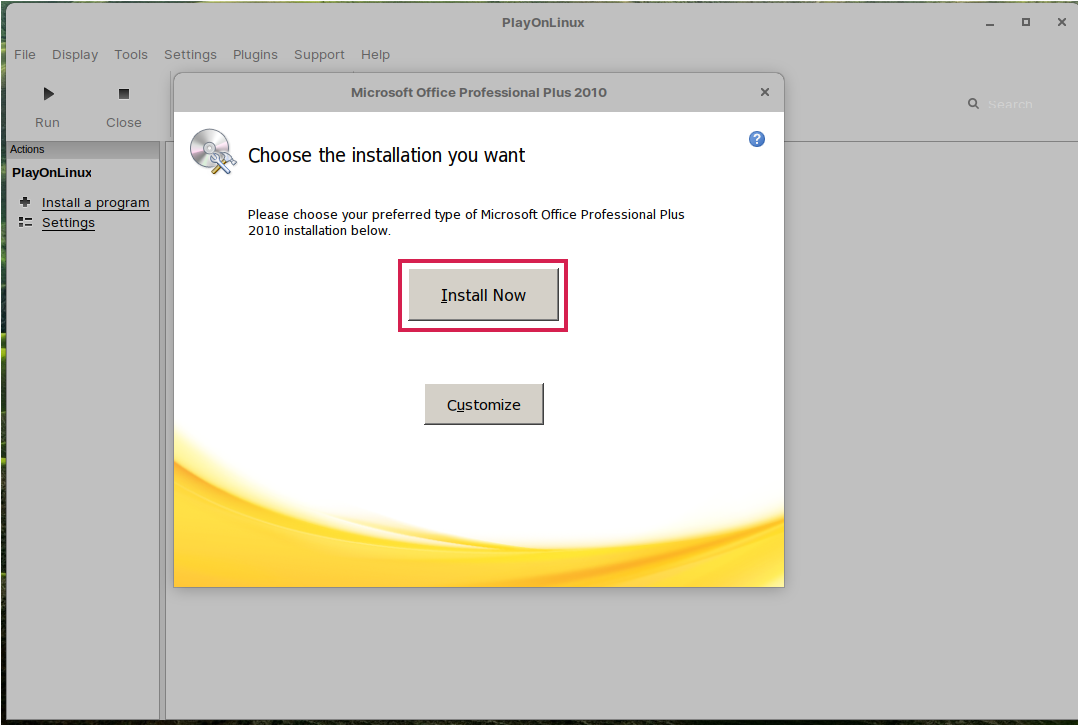Open the Display menu
1078x725 pixels.
[75, 54]
